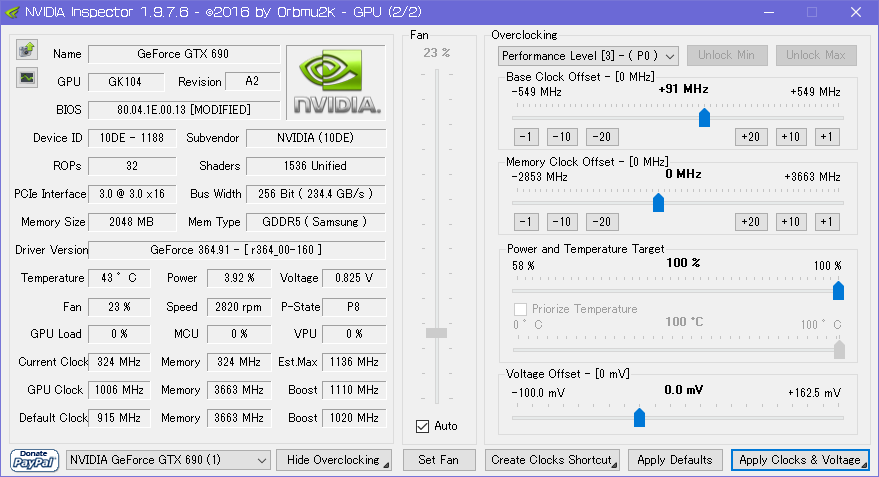
Task: Click Base Clock Offset -20 button
Action: pyautogui.click(x=602, y=137)
